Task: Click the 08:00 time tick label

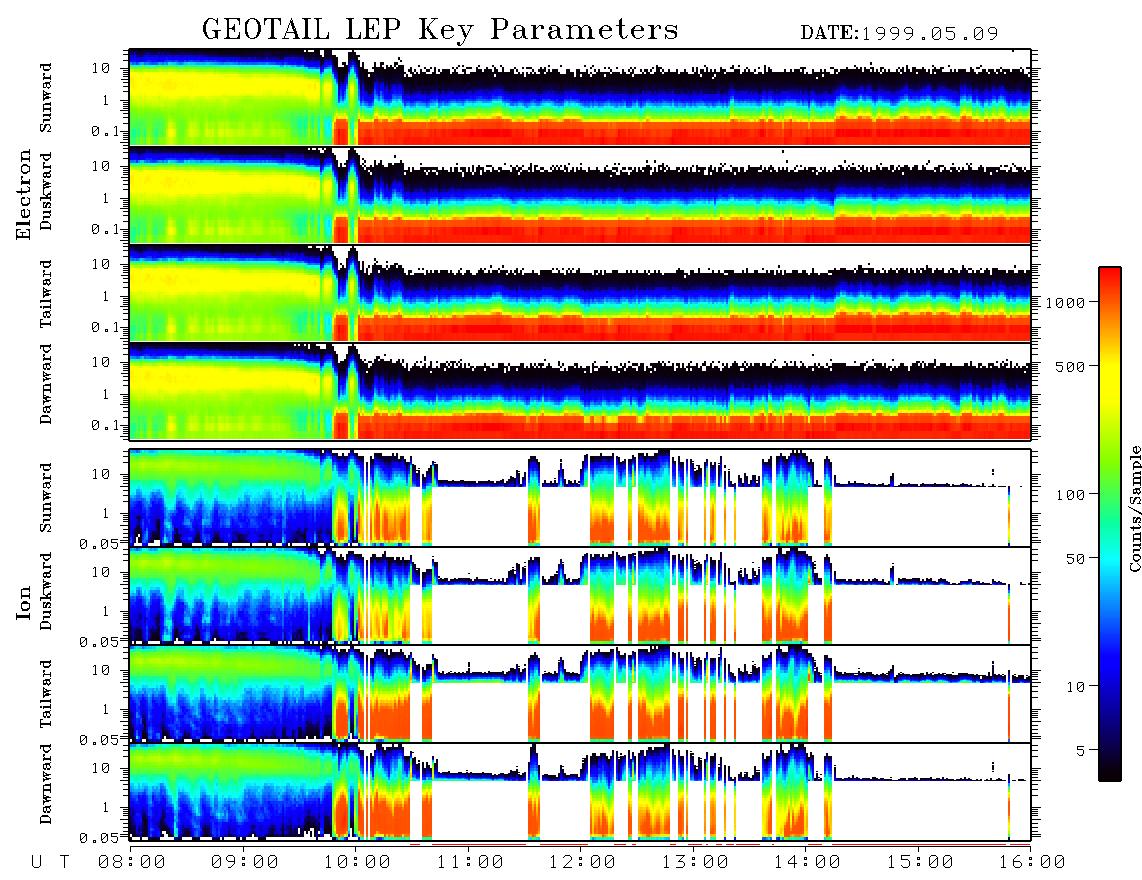Action: (132, 862)
